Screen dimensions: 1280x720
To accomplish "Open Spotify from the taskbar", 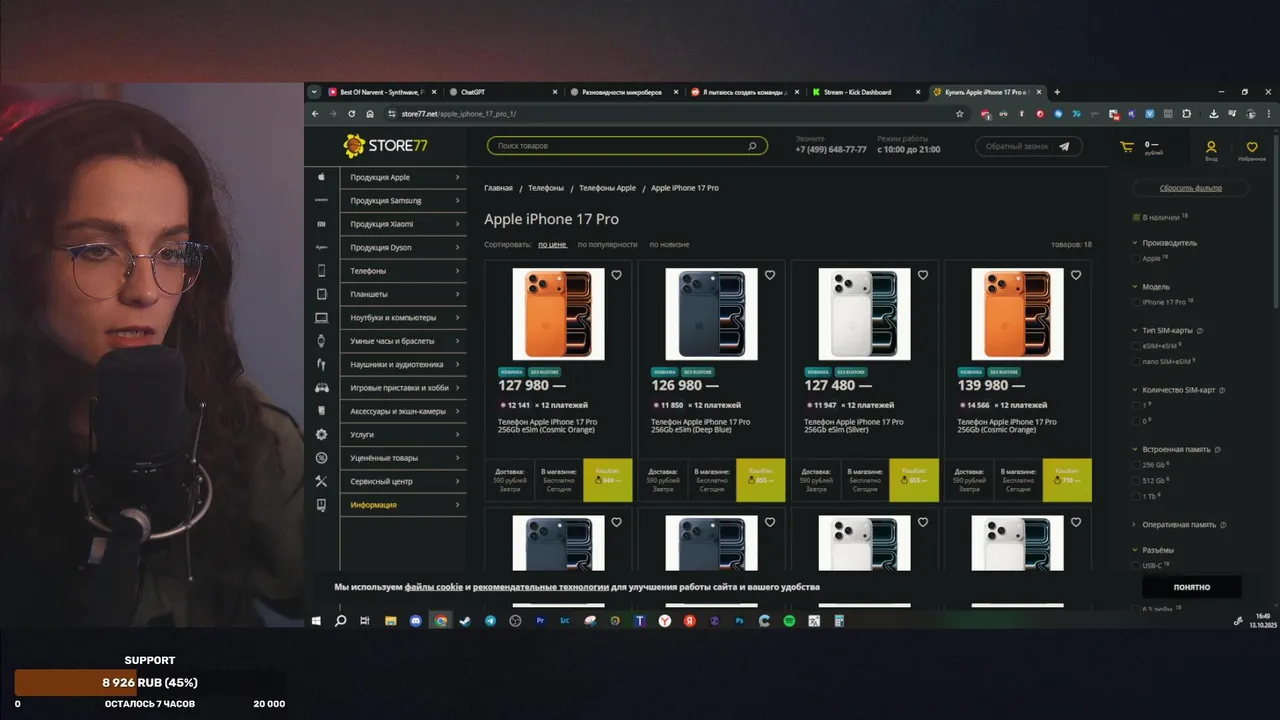I will click(x=789, y=621).
